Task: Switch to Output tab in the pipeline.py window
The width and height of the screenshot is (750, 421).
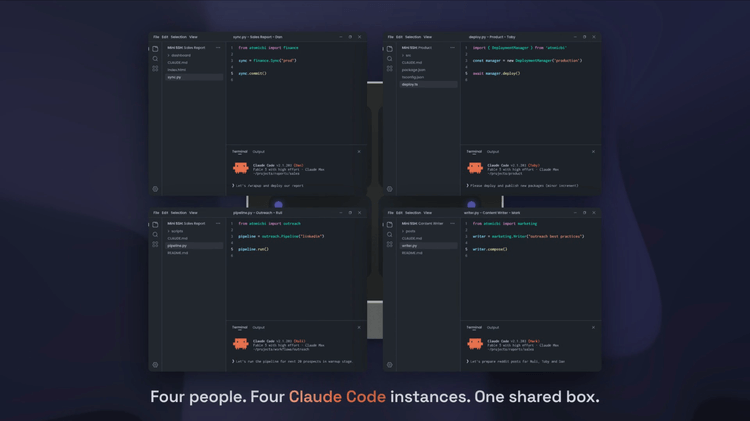Action: click(258, 328)
